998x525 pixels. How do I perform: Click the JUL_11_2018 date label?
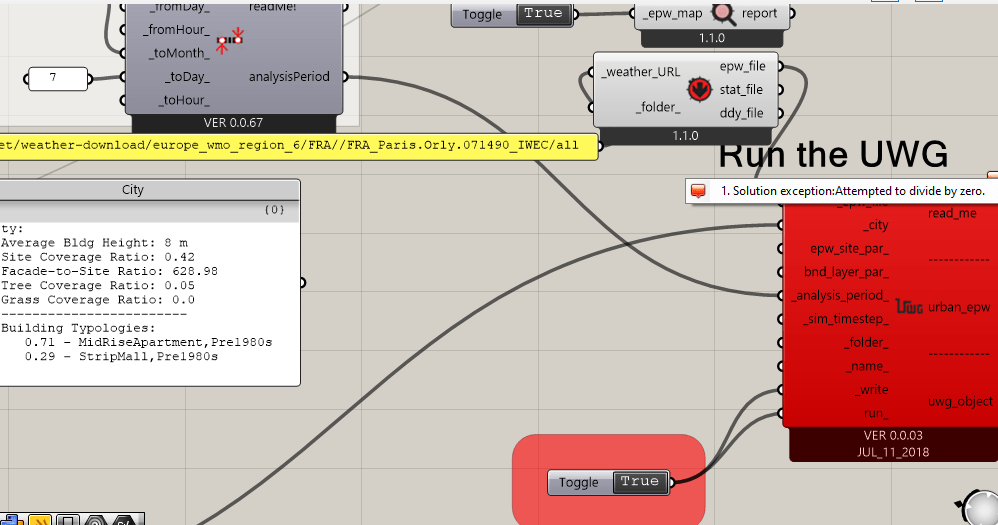[893, 452]
